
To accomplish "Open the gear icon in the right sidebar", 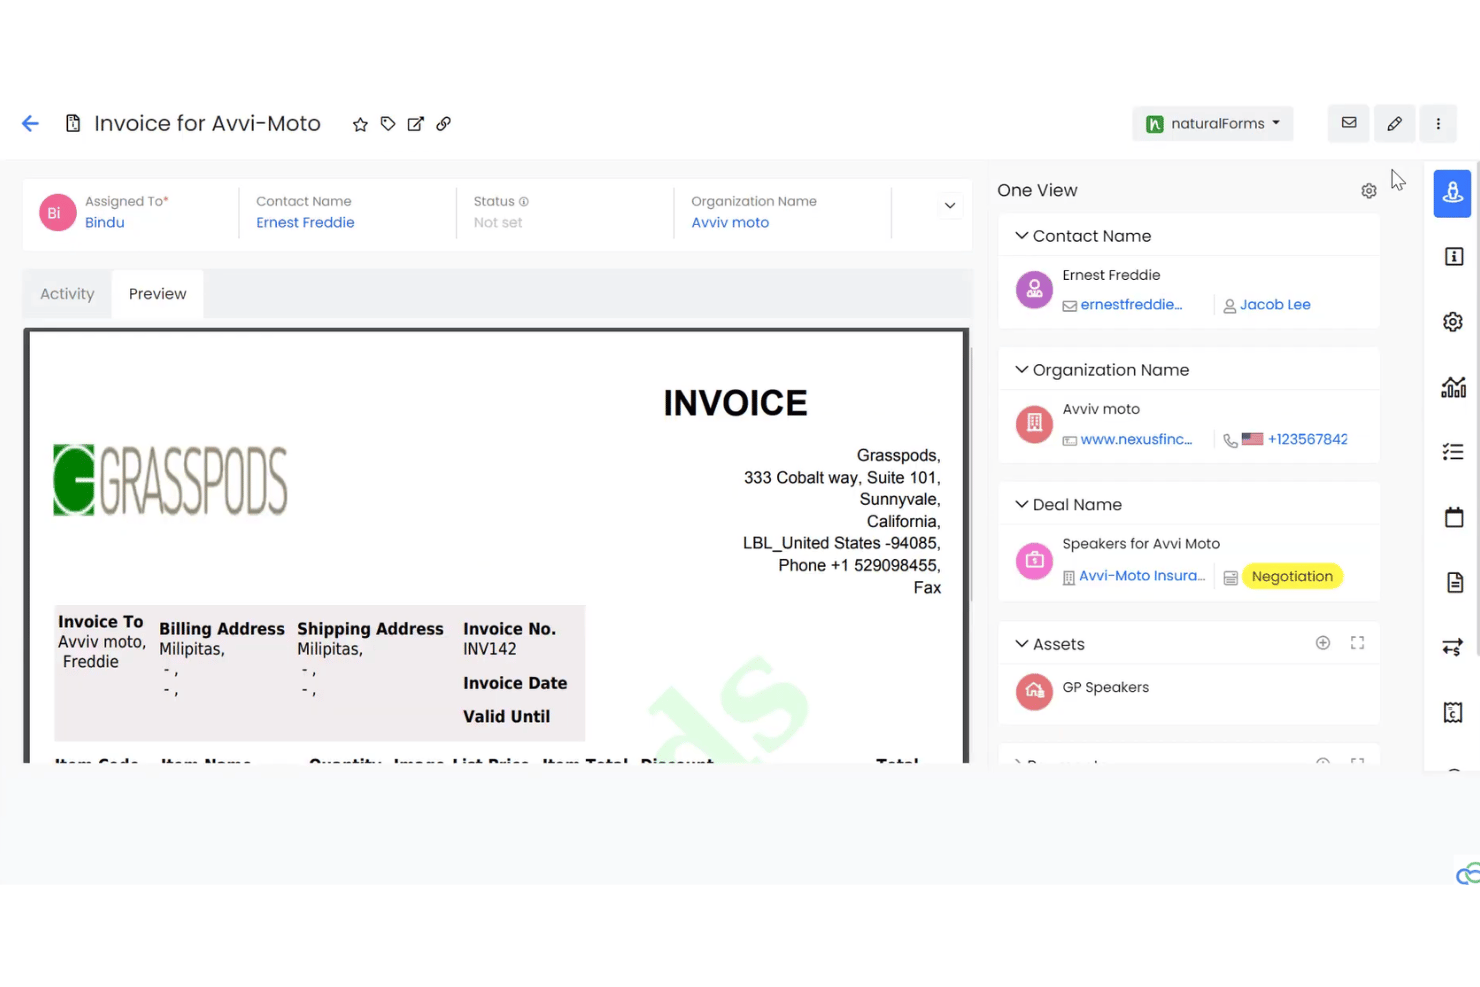I will 1453,322.
